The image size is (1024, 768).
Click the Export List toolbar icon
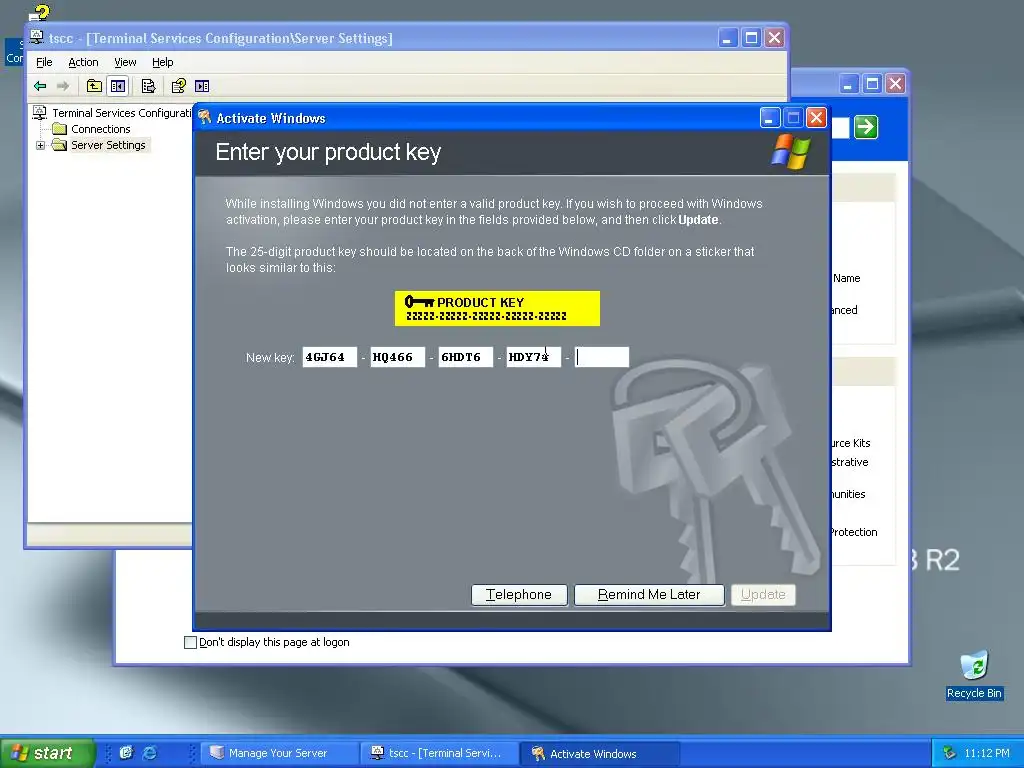click(149, 86)
